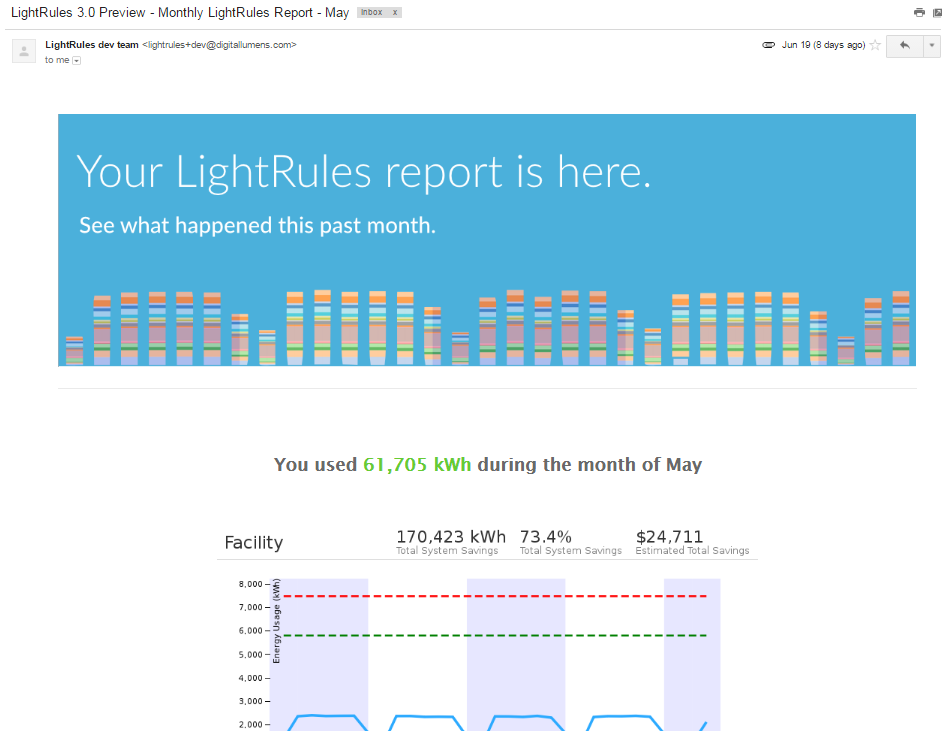Click the "Your LightRules report is here." banner heading
Screen dimensions: 950x733
363,172
